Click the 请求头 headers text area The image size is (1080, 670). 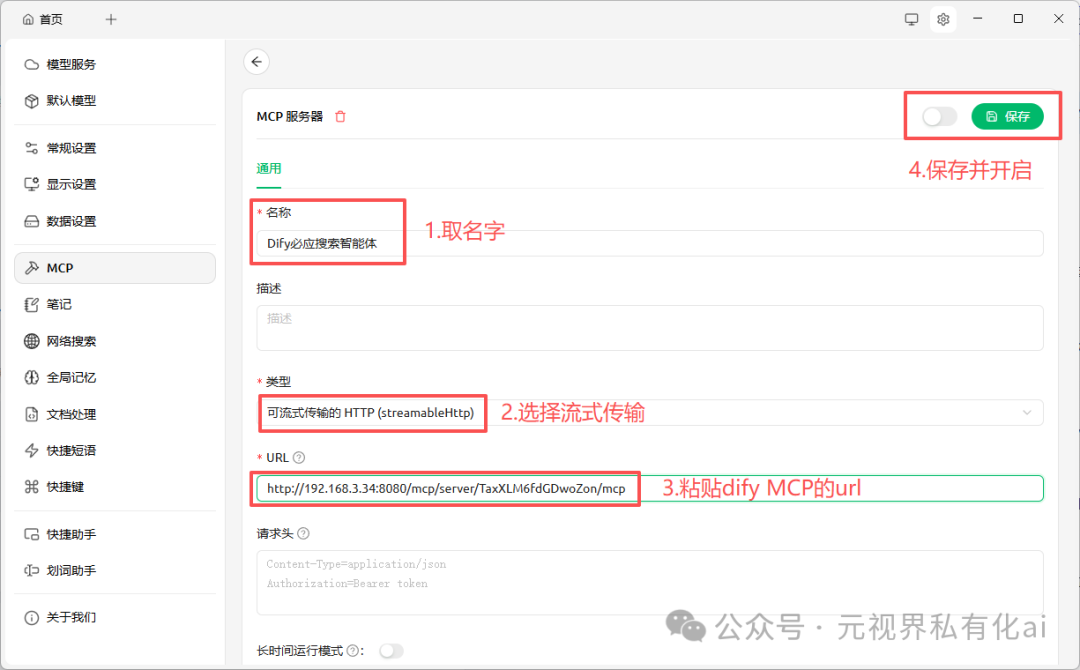point(650,582)
